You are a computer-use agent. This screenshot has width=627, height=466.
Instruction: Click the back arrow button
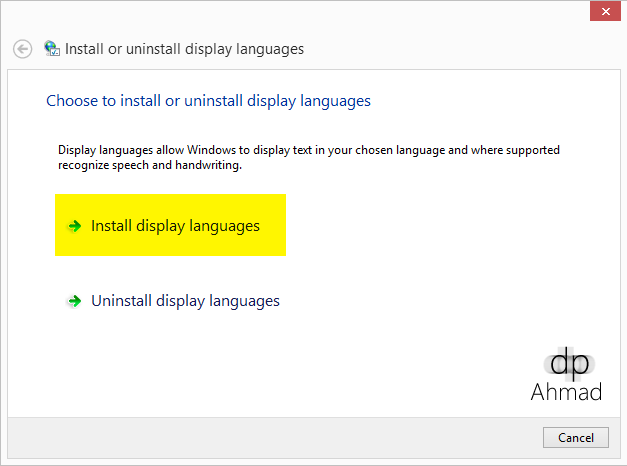22,49
